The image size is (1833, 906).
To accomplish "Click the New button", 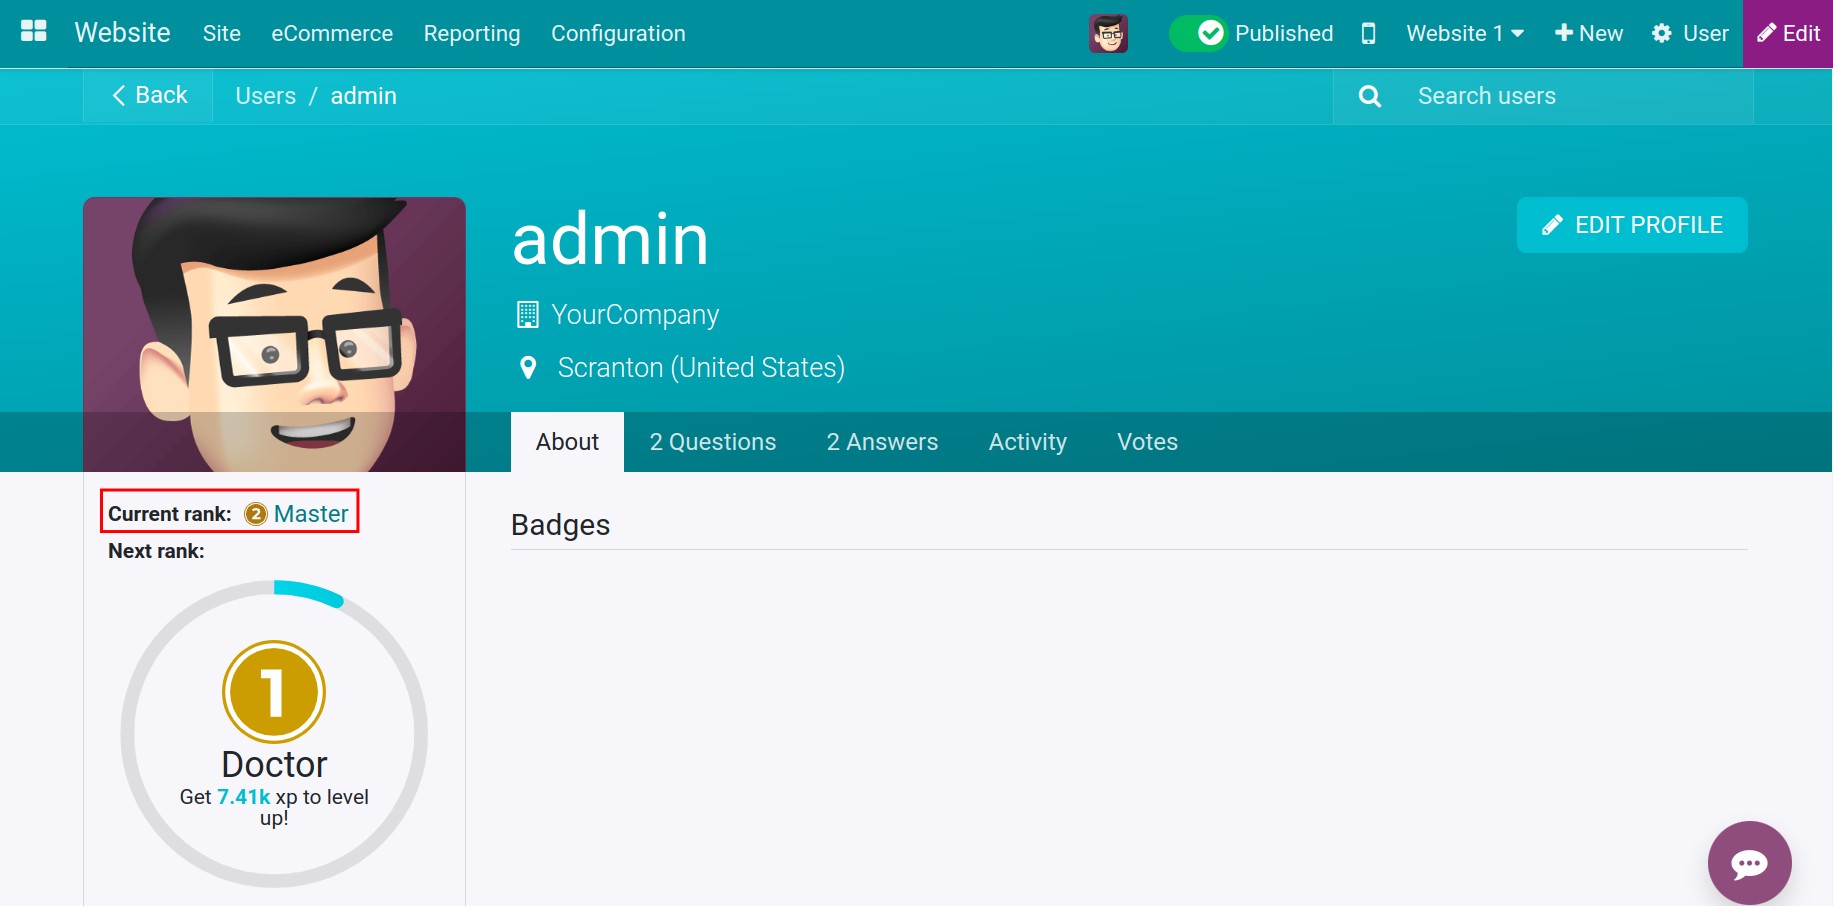I will point(1589,33).
